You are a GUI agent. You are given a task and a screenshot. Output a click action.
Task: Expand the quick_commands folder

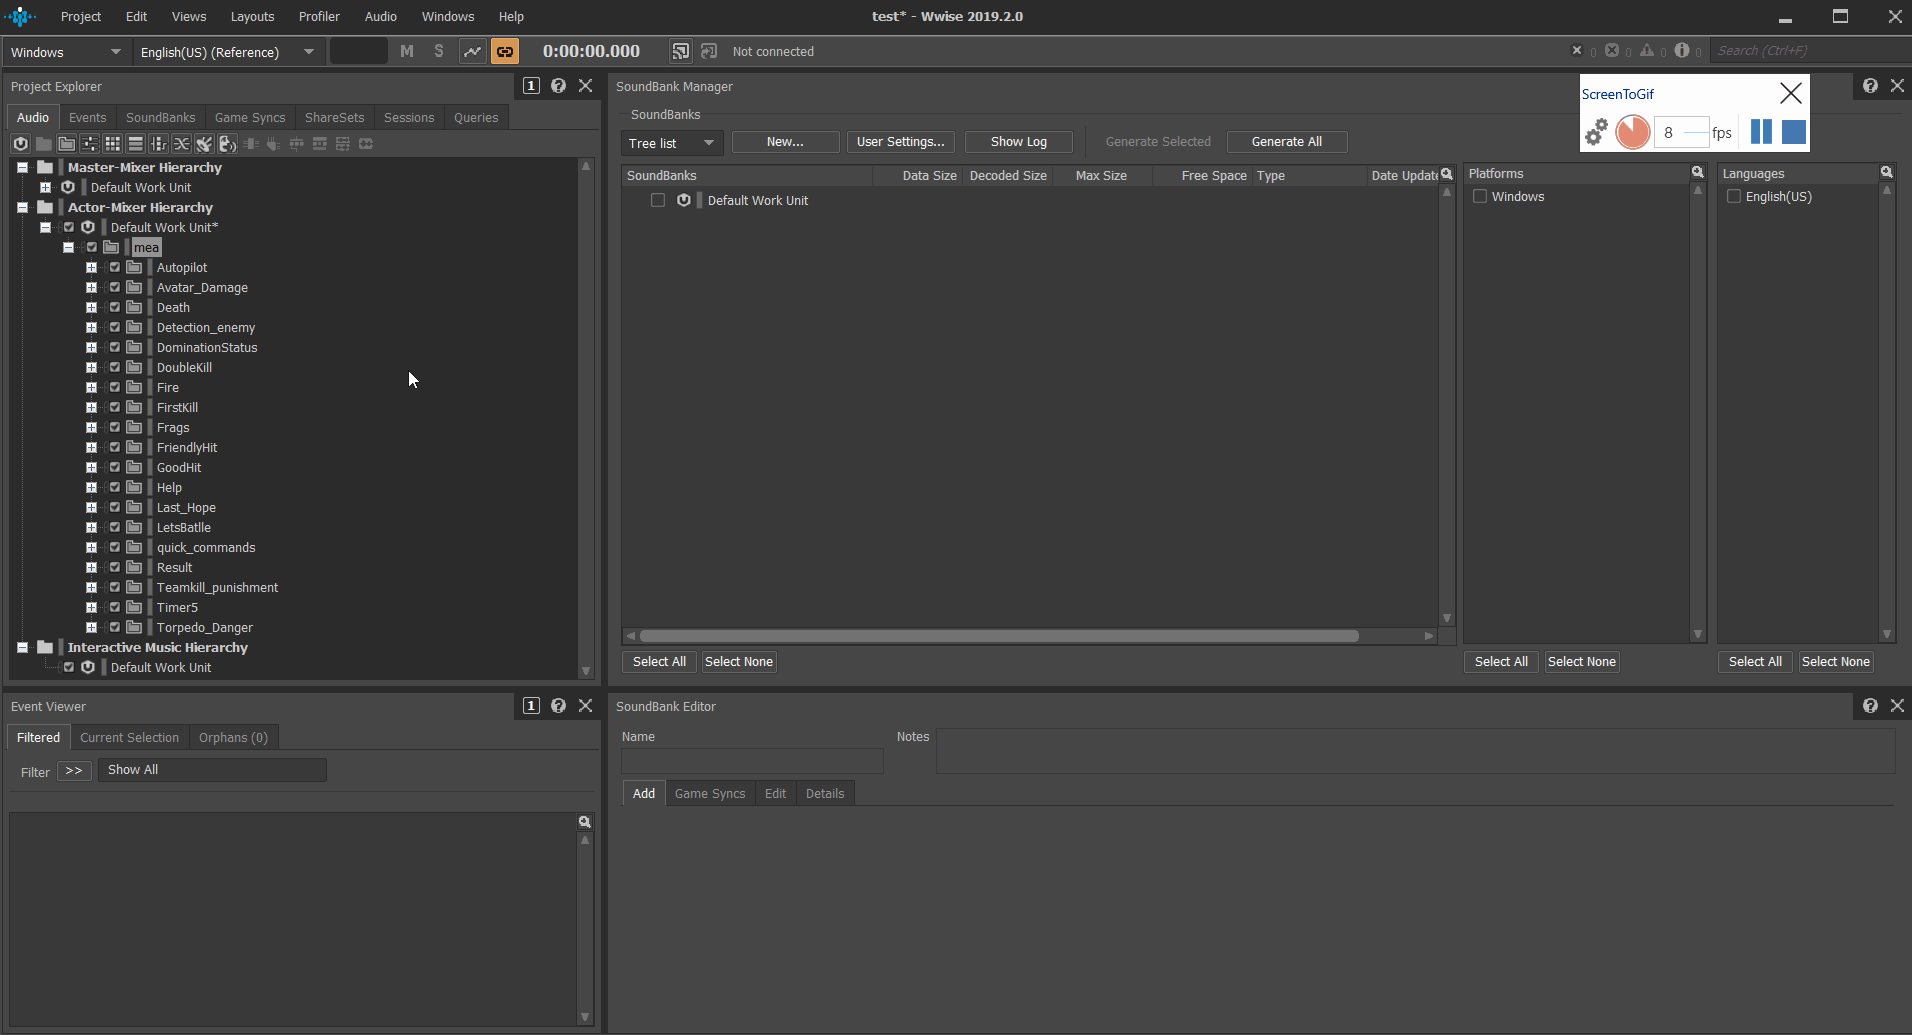click(91, 547)
